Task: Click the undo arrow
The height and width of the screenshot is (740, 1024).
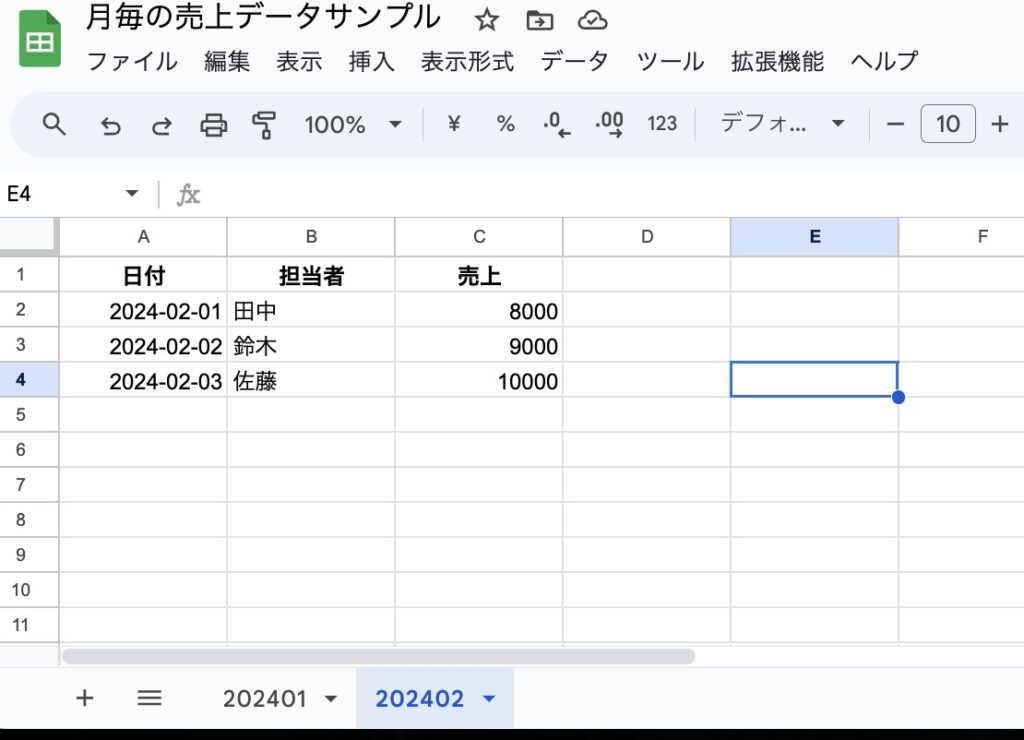Action: coord(111,125)
